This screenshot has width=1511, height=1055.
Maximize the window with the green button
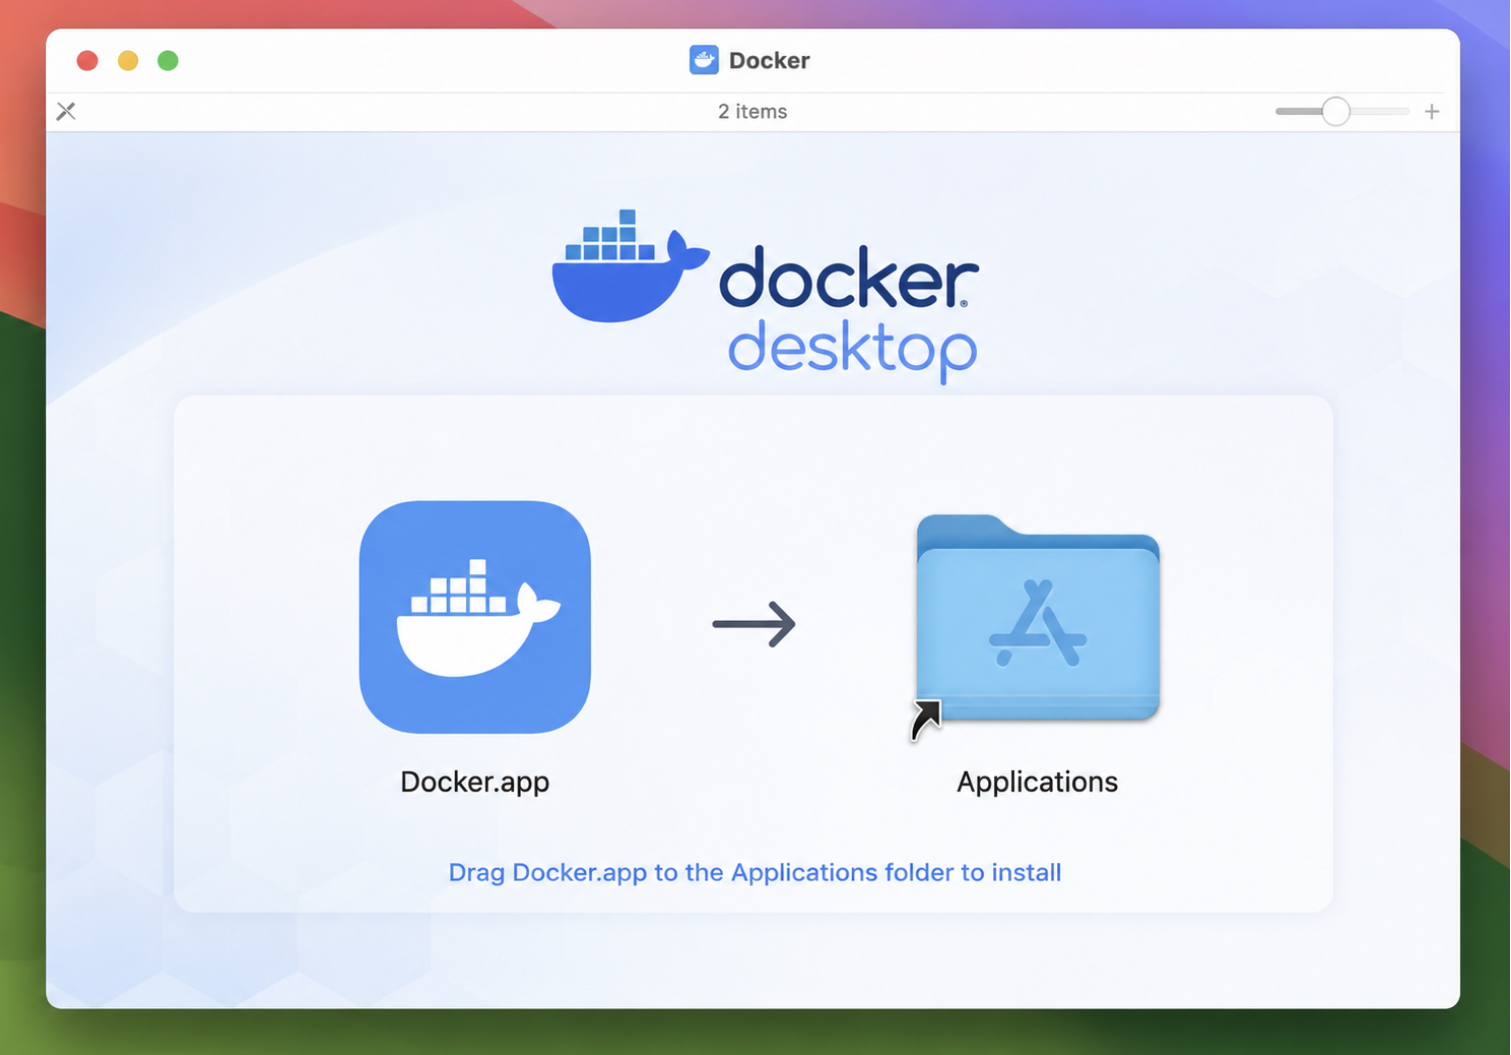coord(168,60)
